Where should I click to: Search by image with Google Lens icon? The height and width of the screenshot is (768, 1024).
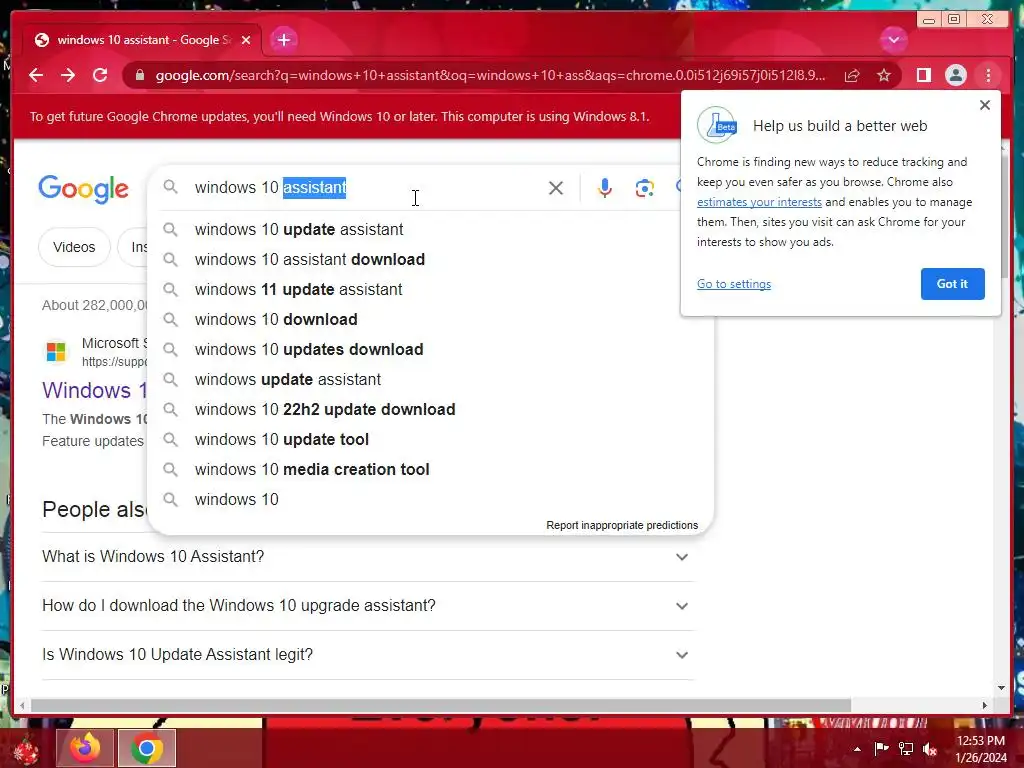point(645,188)
